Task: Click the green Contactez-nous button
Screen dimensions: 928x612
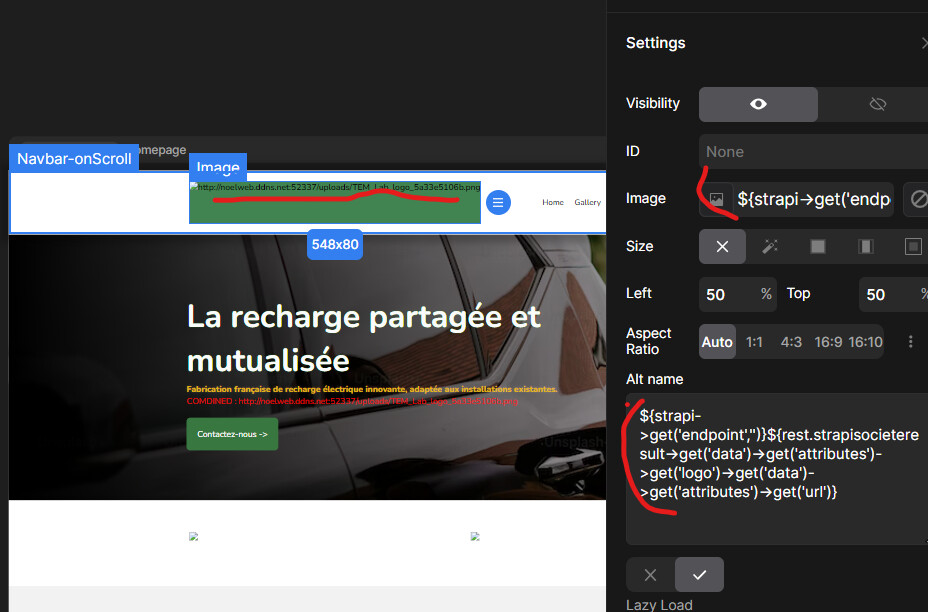Action: (x=232, y=434)
